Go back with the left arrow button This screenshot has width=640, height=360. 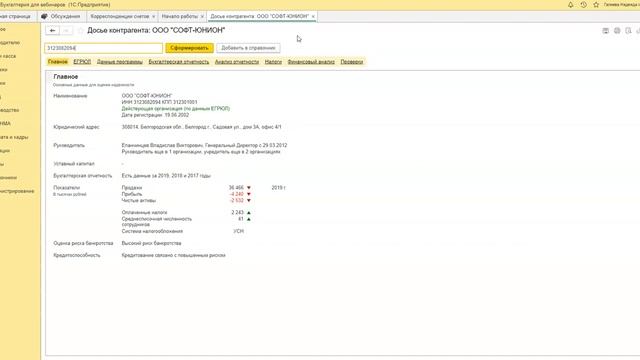52,31
